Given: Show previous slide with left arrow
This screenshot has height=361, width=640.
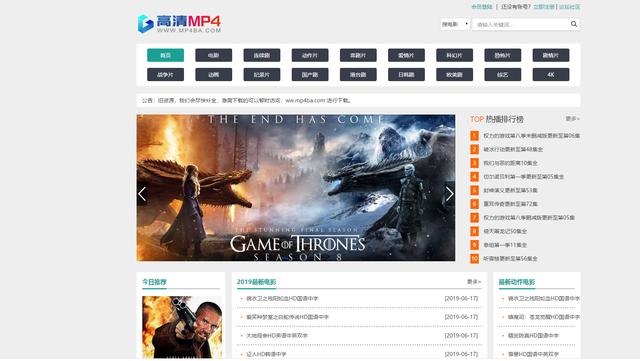Looking at the screenshot, I should click(x=142, y=194).
